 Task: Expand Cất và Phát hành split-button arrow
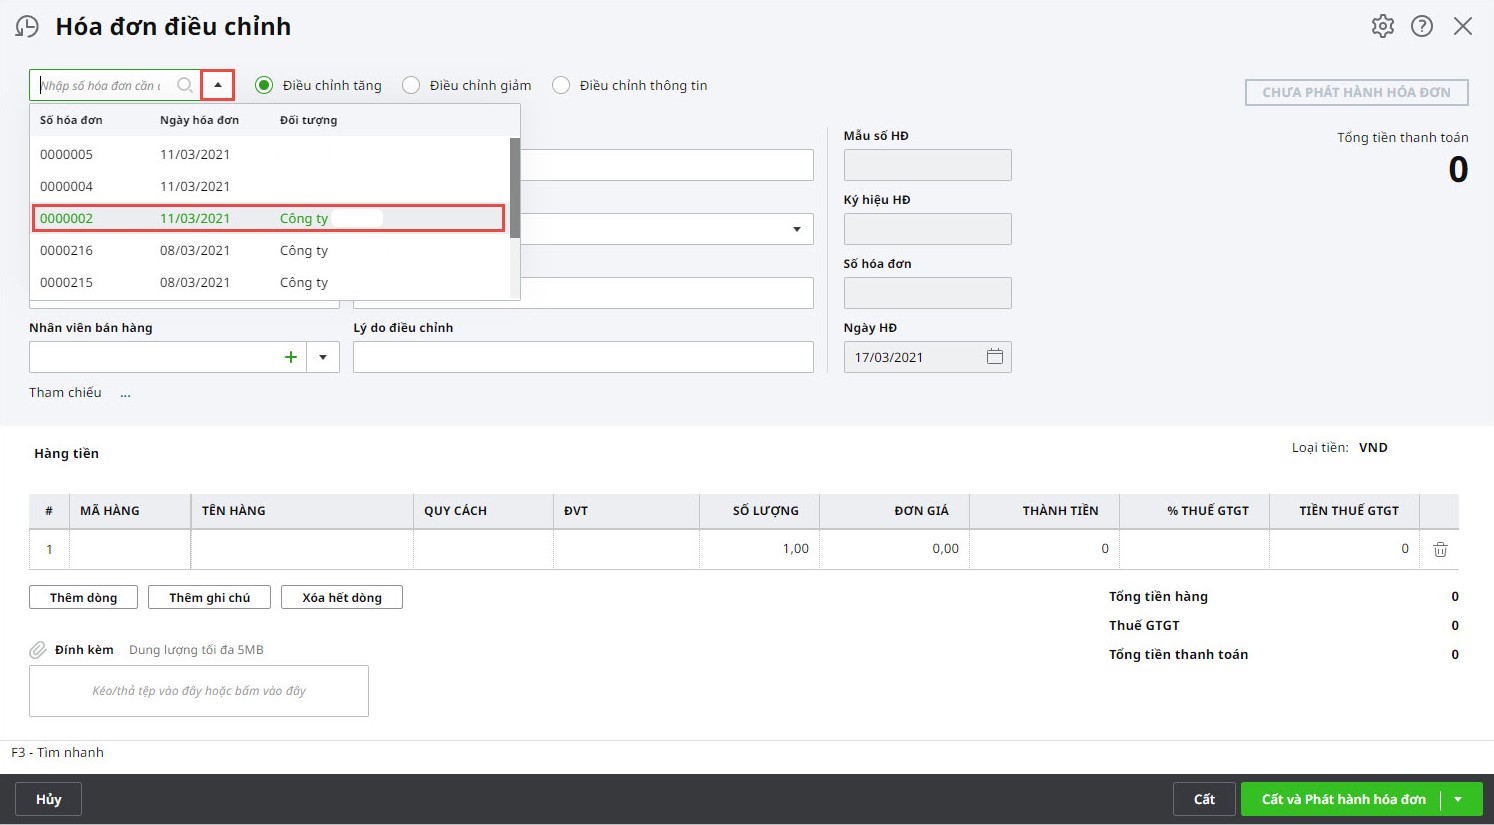tap(1458, 799)
